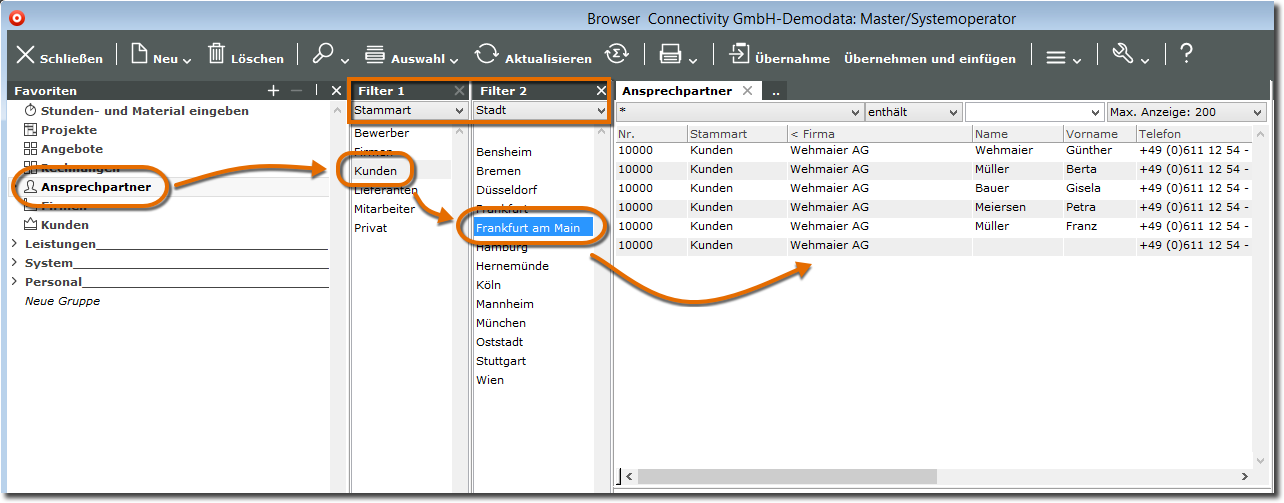Image resolution: width=1284 pixels, height=503 pixels.
Task: Open the Stammart dropdown in Filter 1
Action: click(x=409, y=111)
